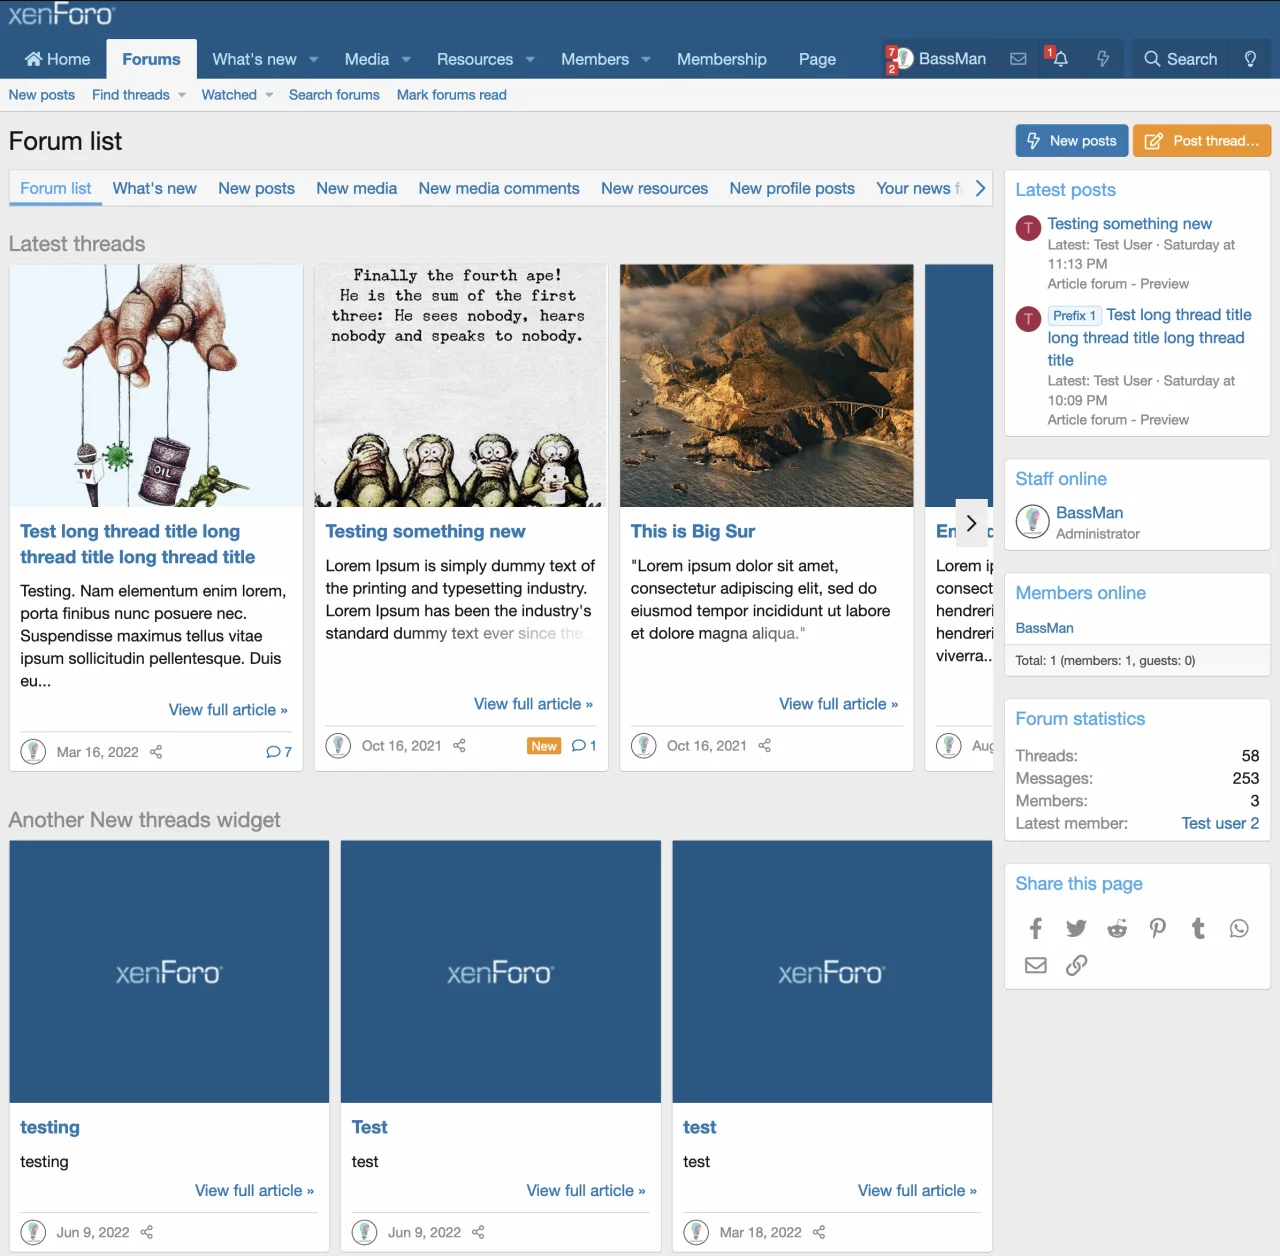Image resolution: width=1280 pixels, height=1256 pixels.
Task: Advance latest threads carousel to next slide
Action: tap(971, 523)
